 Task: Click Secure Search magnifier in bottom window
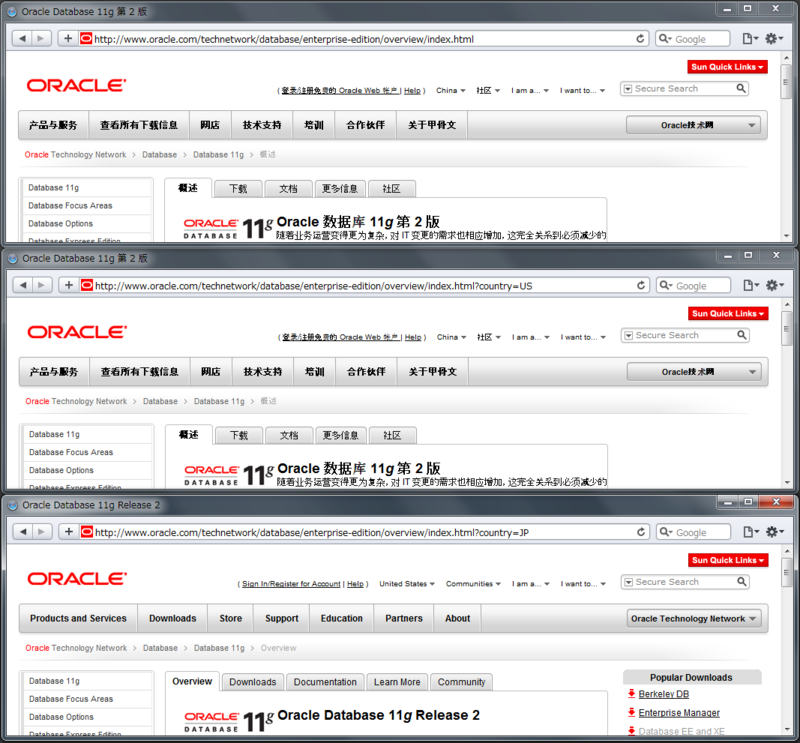742,581
